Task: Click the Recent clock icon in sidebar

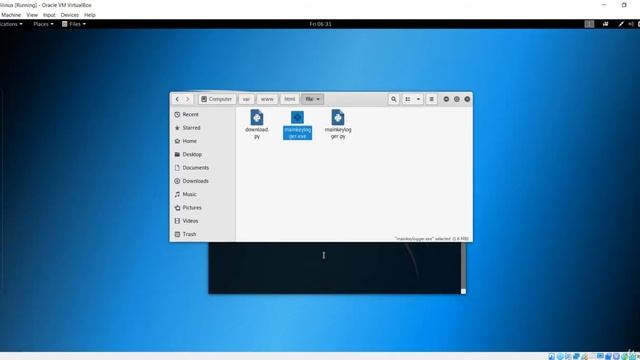Action: click(x=177, y=115)
